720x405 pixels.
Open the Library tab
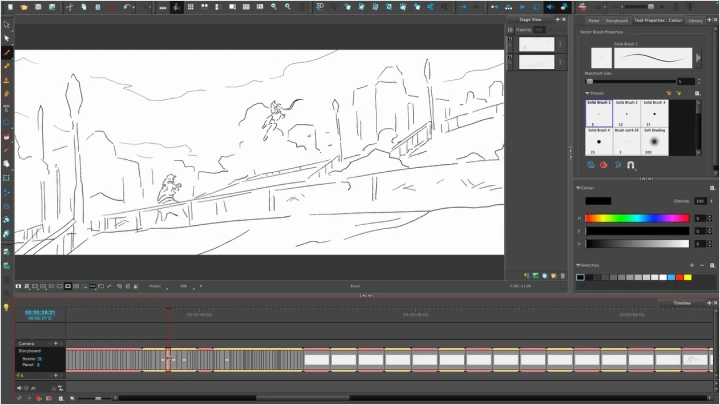click(695, 19)
